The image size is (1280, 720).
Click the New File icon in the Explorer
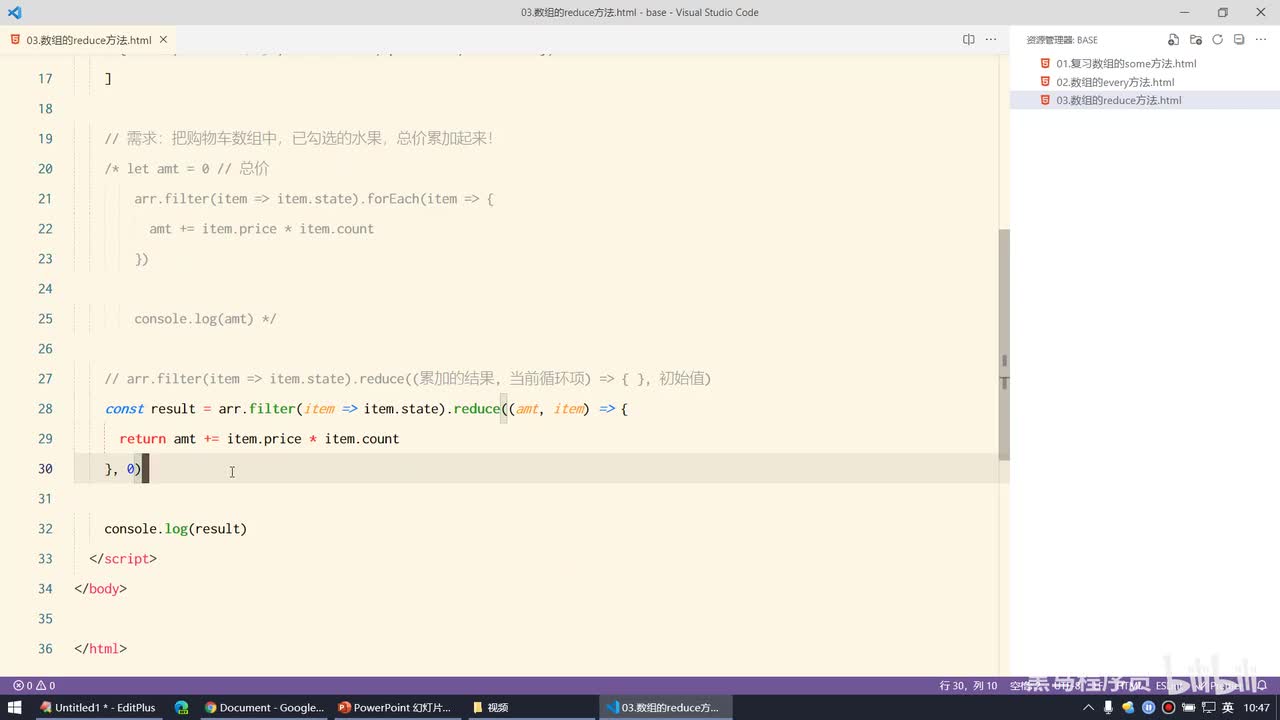(x=1174, y=40)
